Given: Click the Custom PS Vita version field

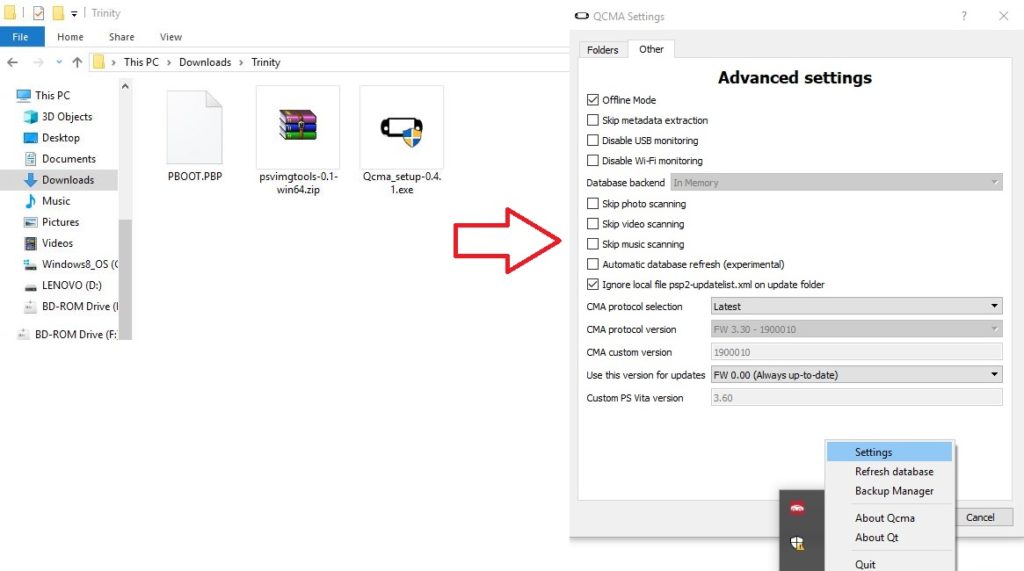Looking at the screenshot, I should click(856, 398).
